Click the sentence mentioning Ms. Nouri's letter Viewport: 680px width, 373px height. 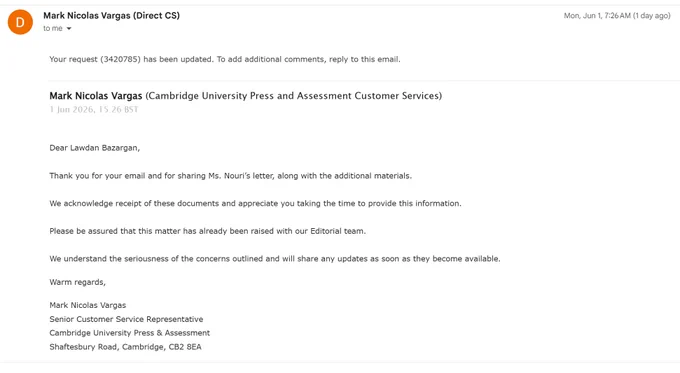coord(230,176)
